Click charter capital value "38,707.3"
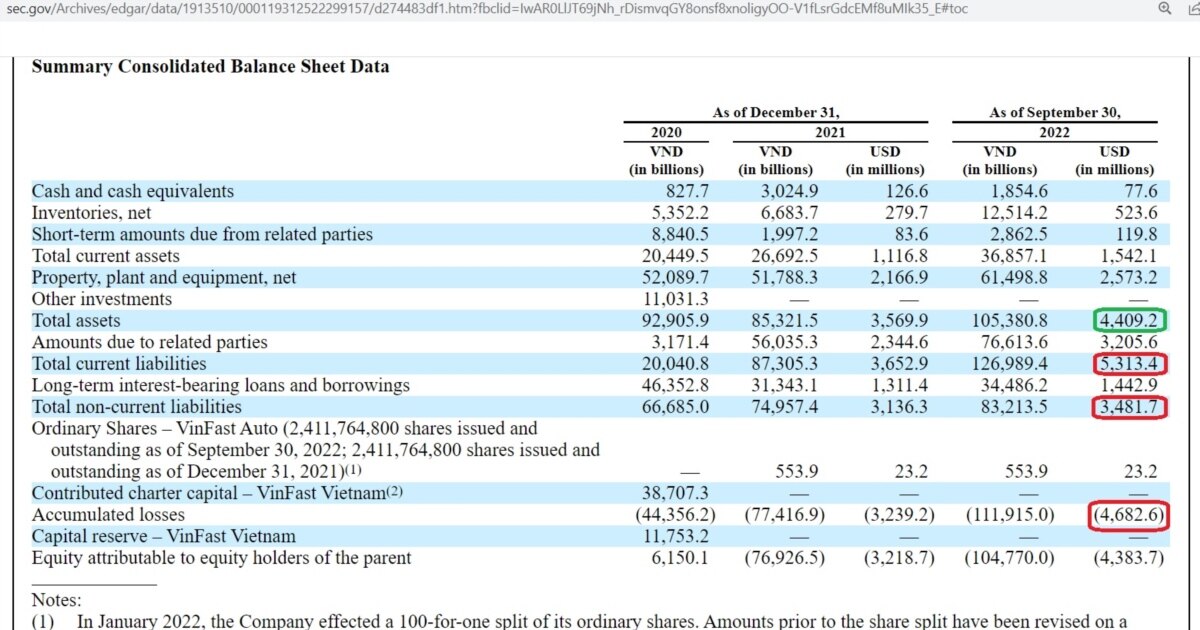The width and height of the screenshot is (1200, 630). (x=673, y=493)
